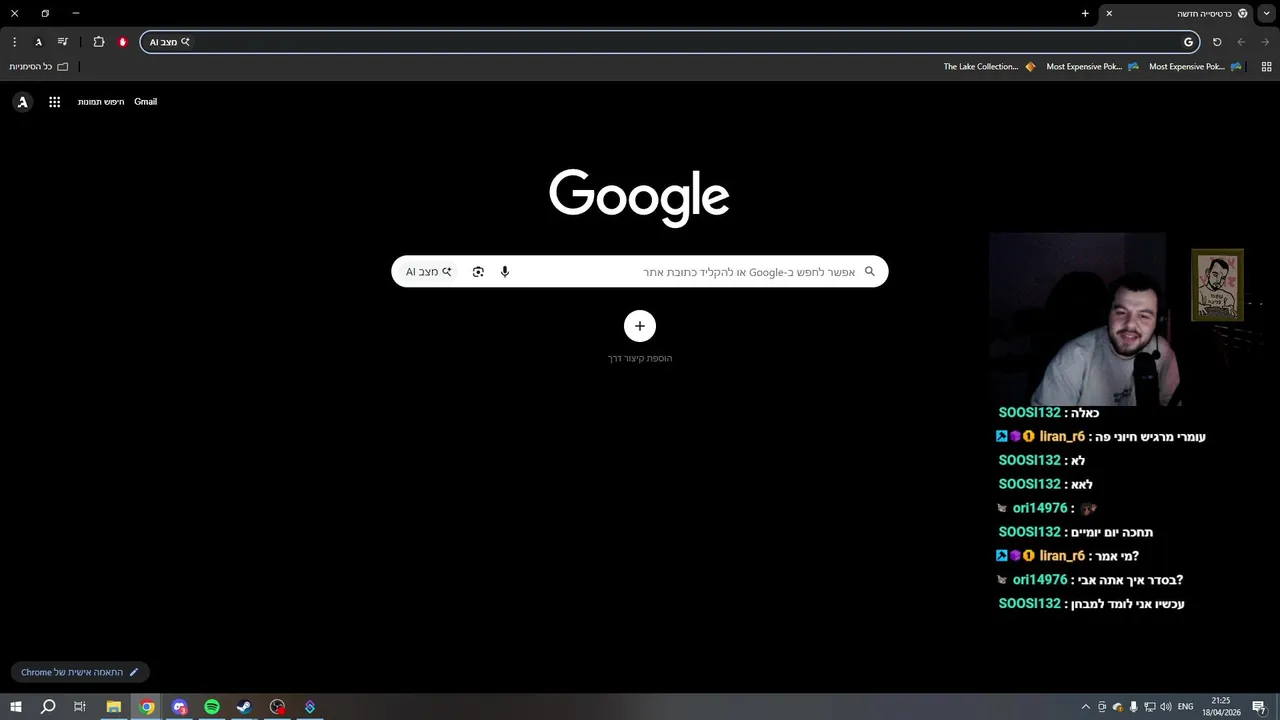Open Google Lens image search icon
The width and height of the screenshot is (1280, 720).
(478, 272)
